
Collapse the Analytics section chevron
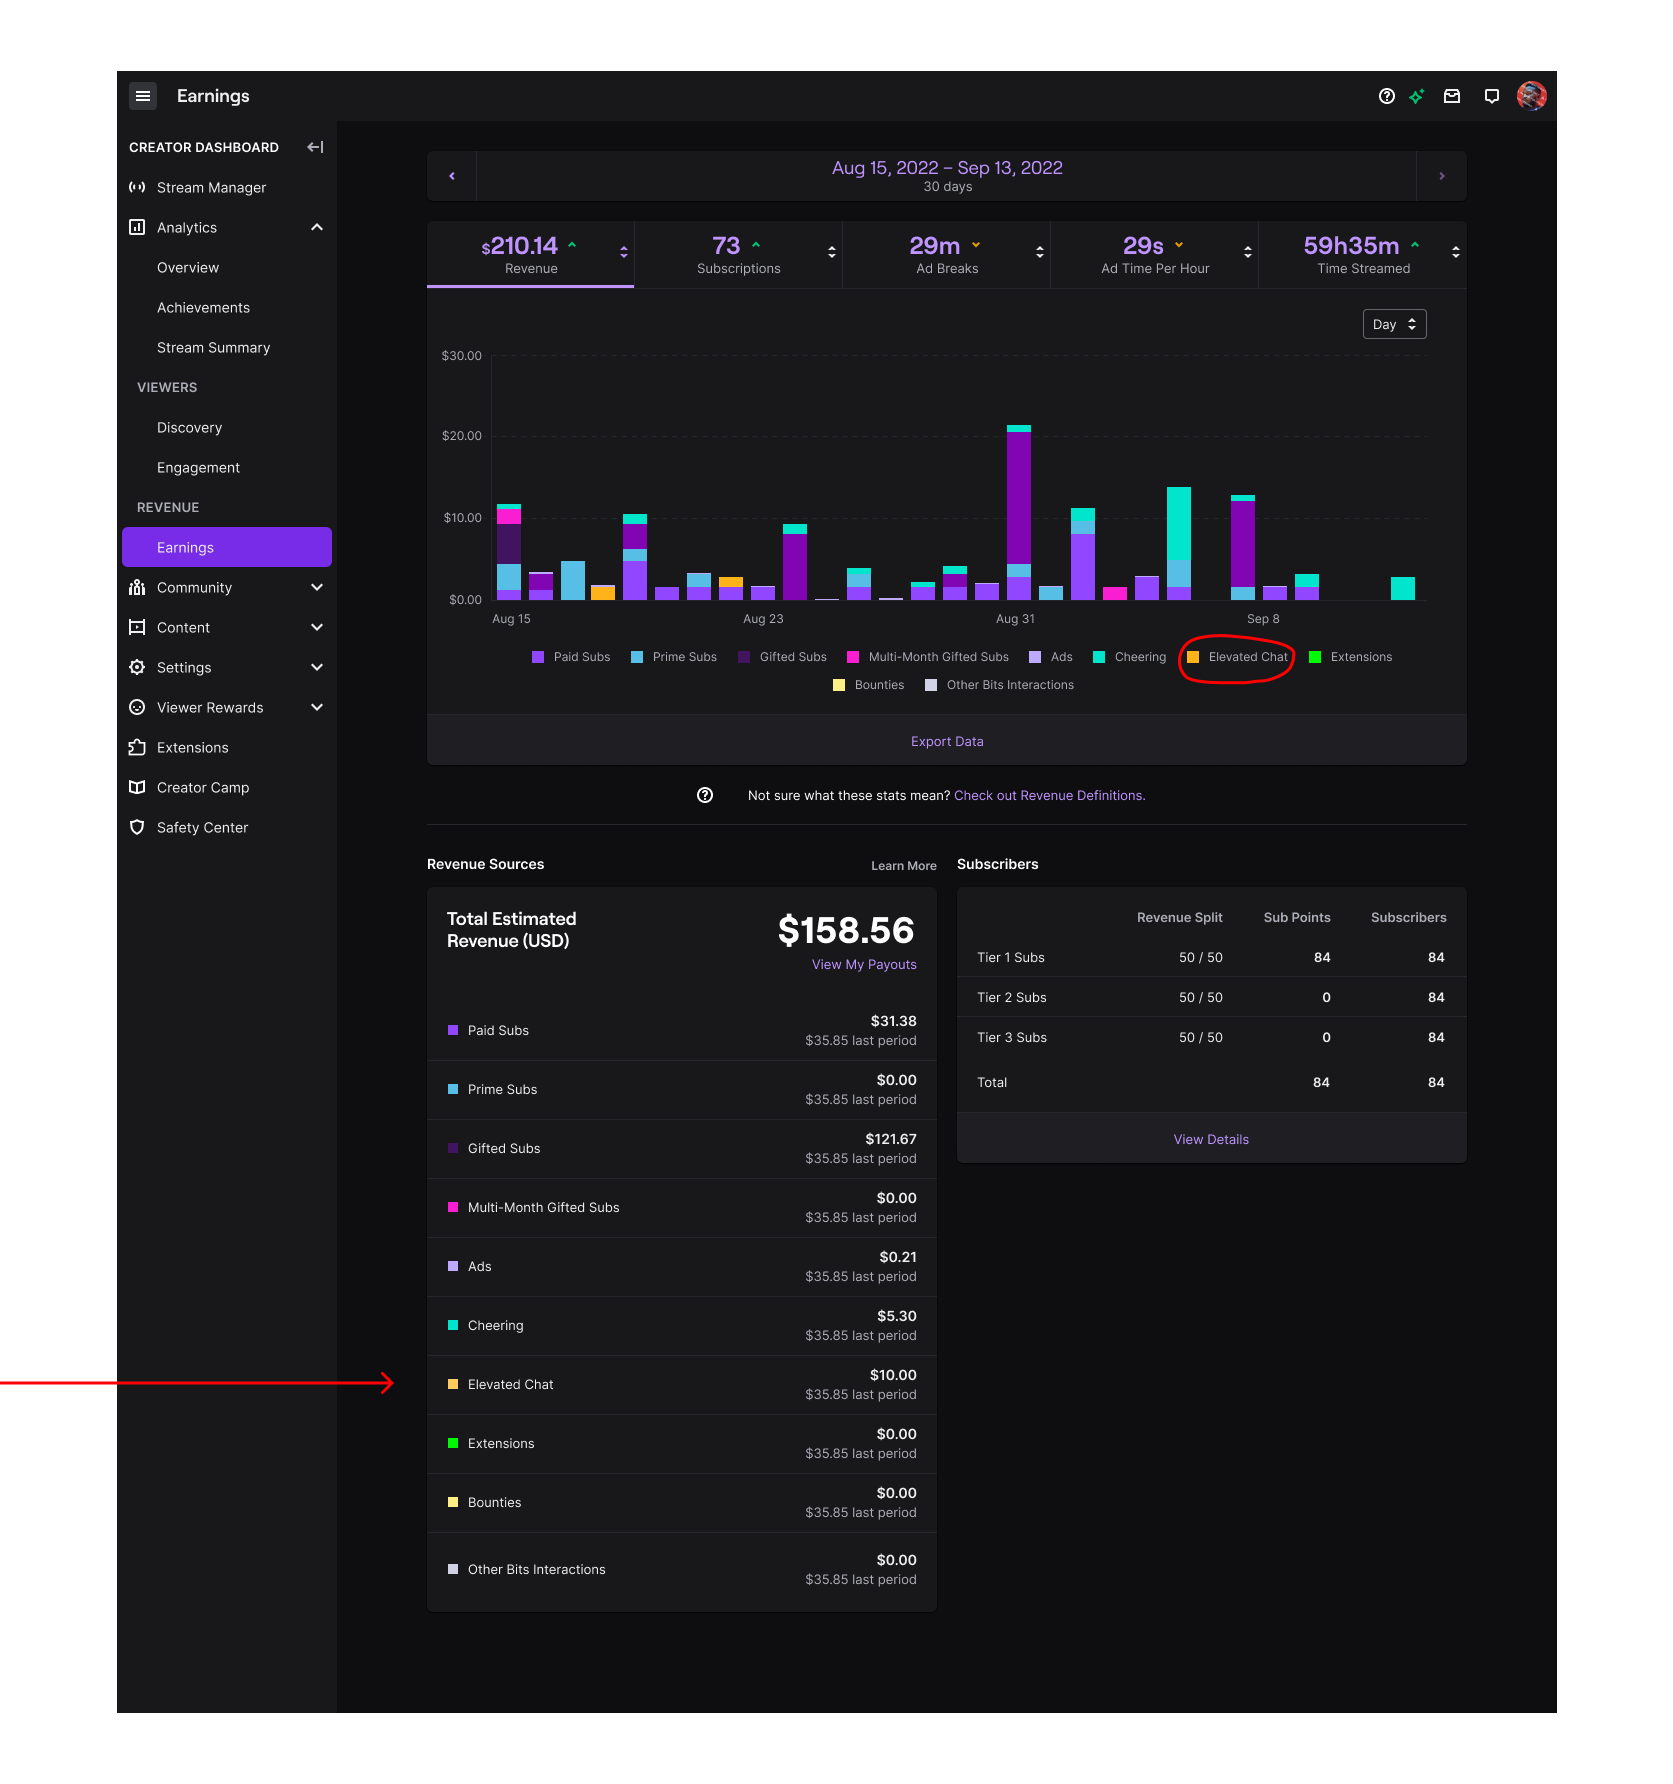[317, 227]
